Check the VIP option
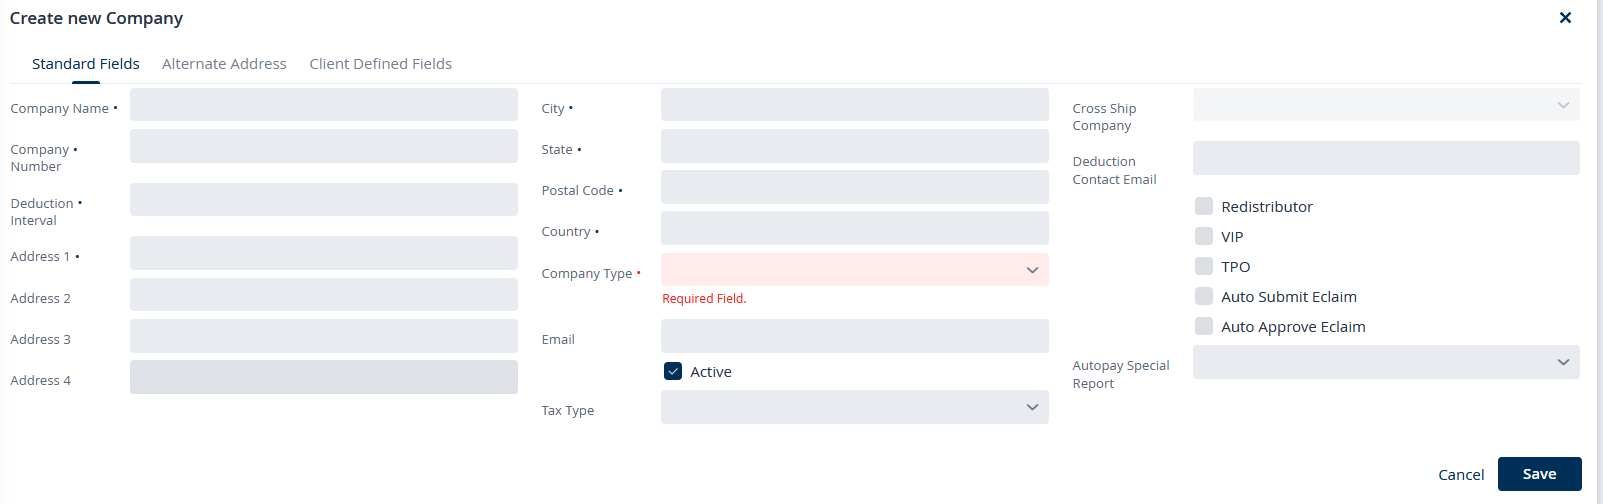The image size is (1603, 504). click(x=1204, y=236)
